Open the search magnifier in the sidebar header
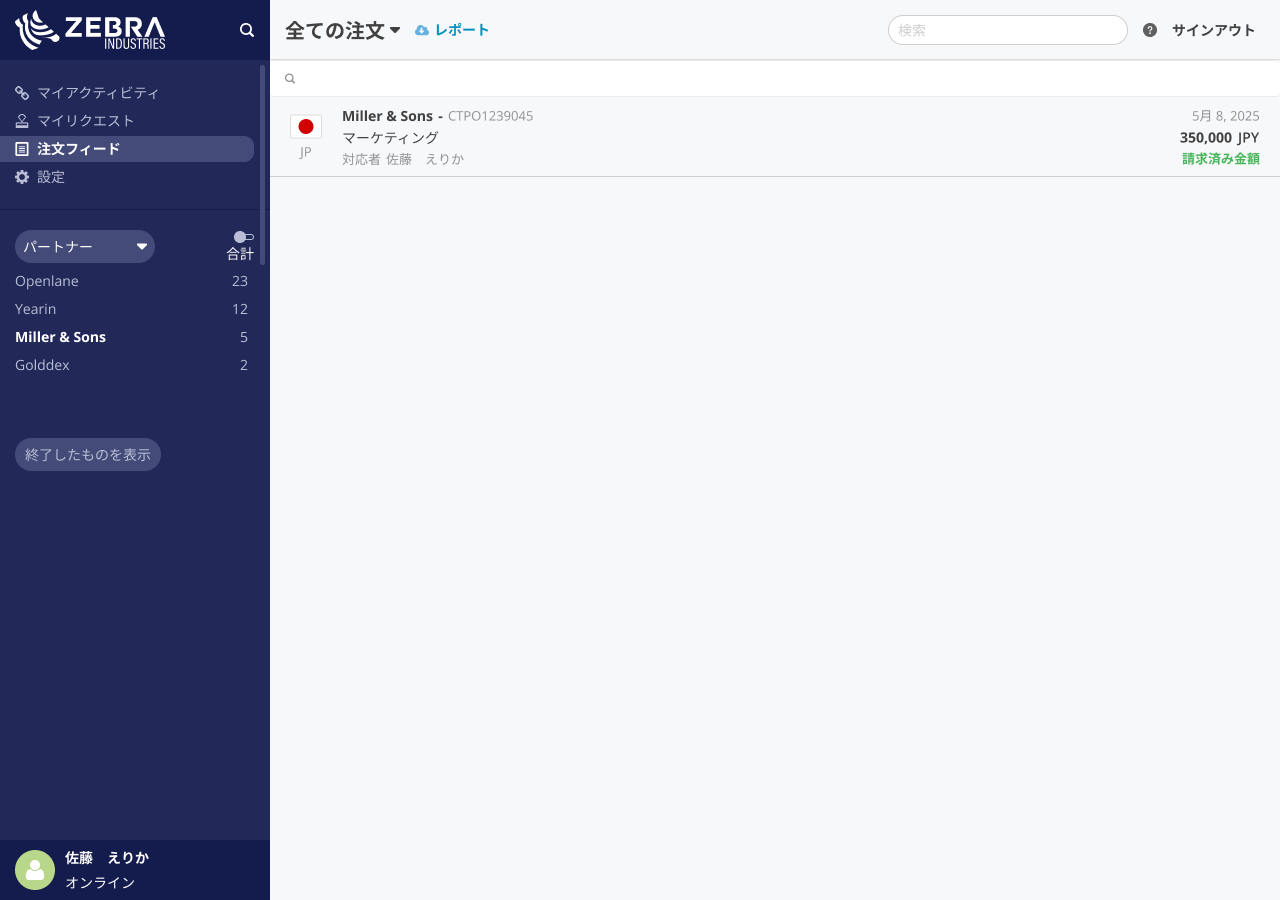 [x=247, y=30]
